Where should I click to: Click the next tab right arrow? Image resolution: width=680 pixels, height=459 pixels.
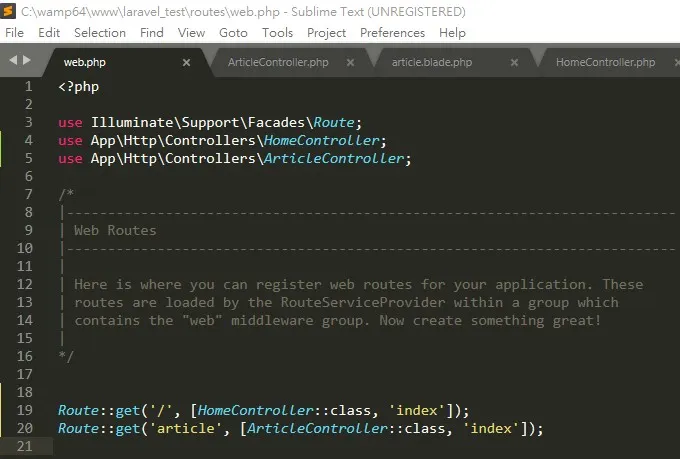tap(27, 60)
